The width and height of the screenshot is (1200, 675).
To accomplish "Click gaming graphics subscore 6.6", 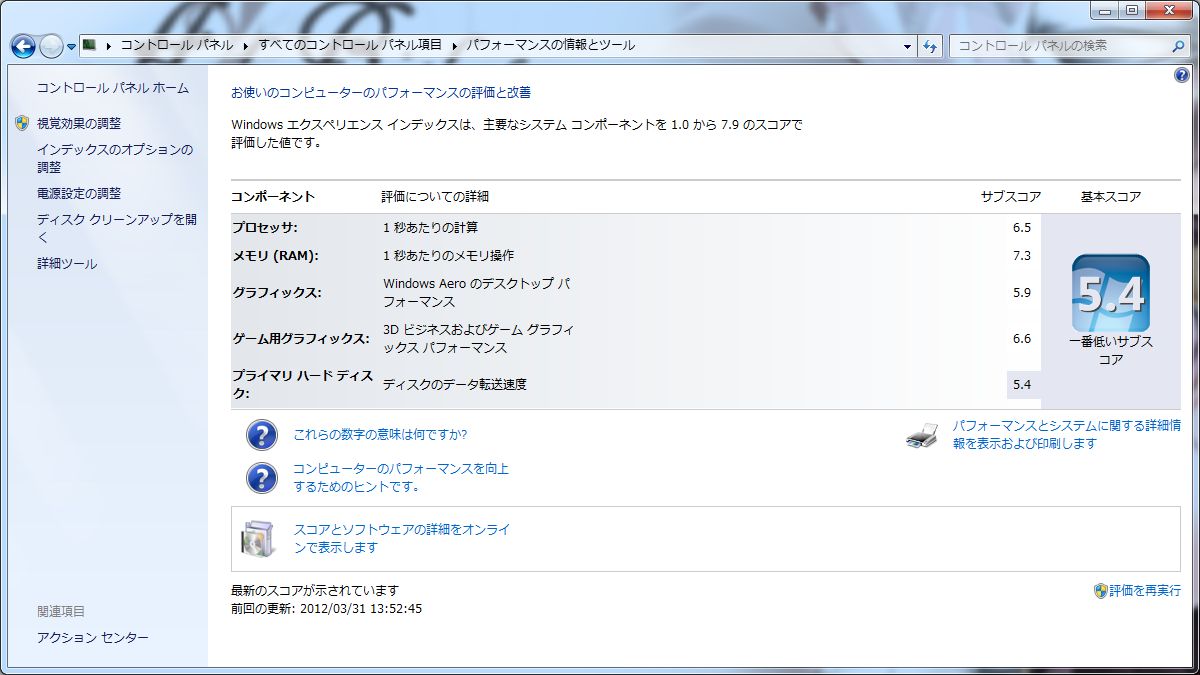I will click(x=1021, y=339).
